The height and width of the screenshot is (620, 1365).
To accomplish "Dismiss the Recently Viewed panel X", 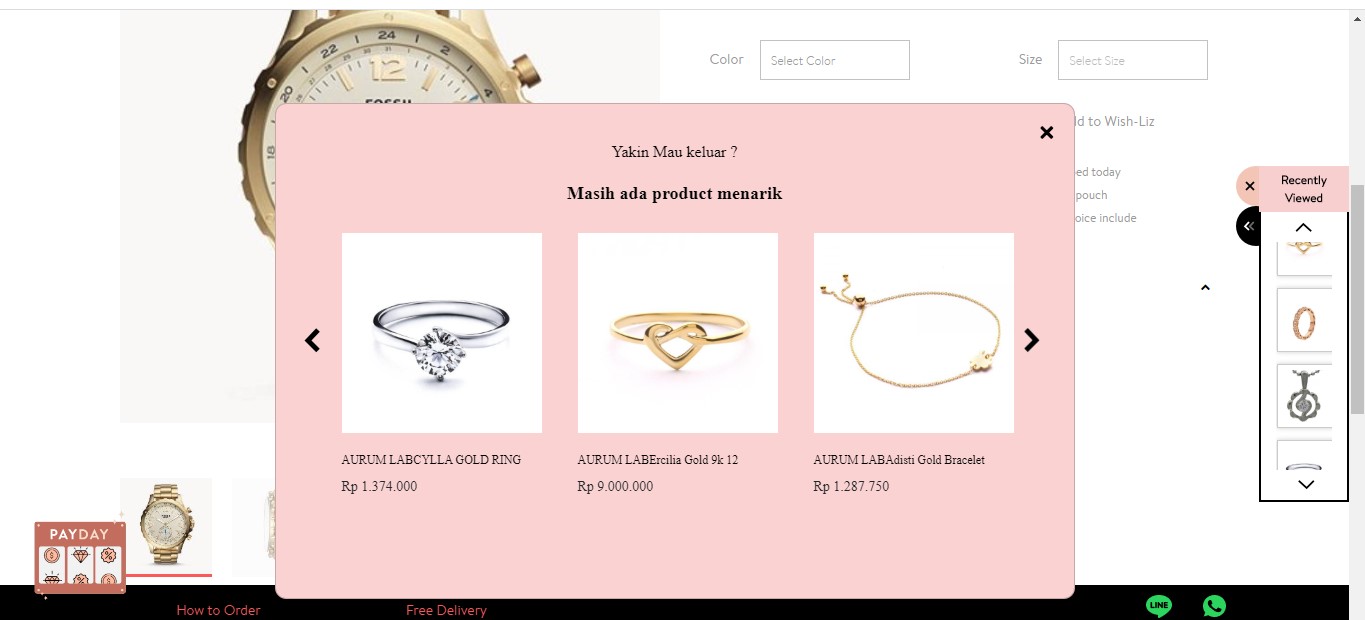I will click(x=1249, y=186).
